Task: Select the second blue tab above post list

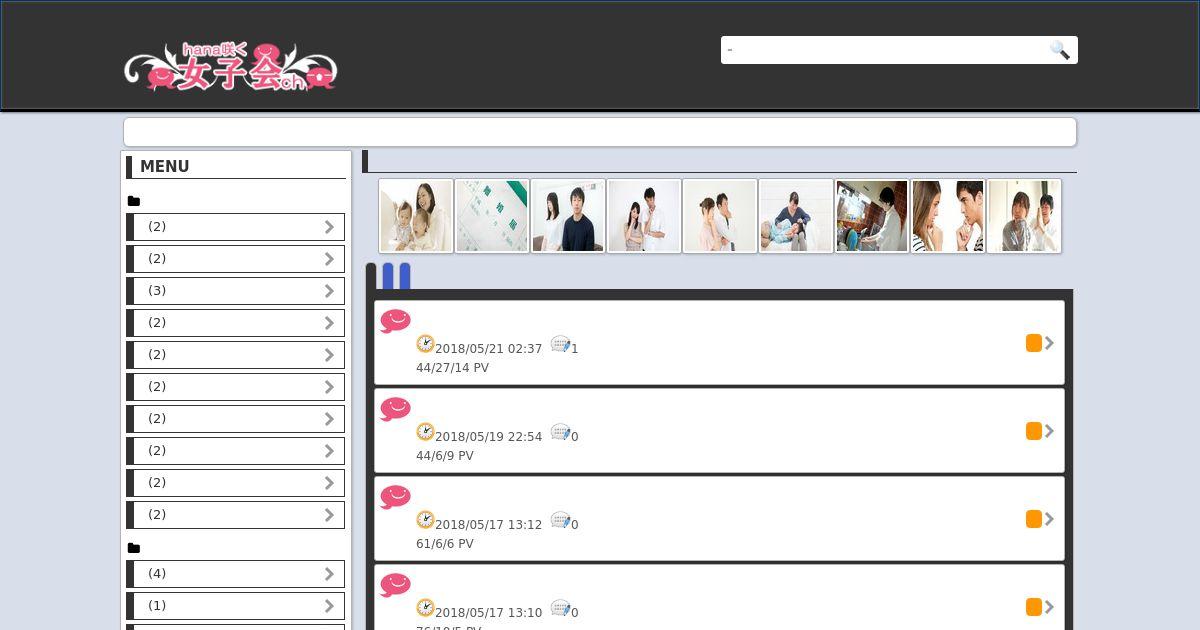Action: click(x=404, y=277)
